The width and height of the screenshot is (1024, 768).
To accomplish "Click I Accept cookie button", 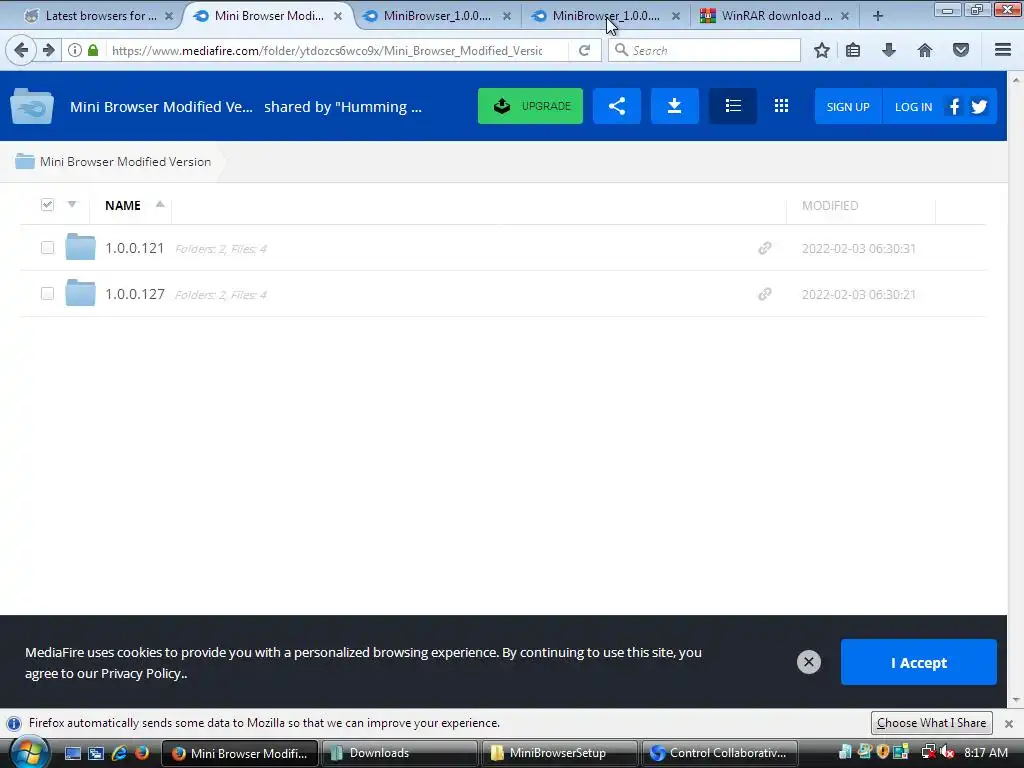I will 918,662.
